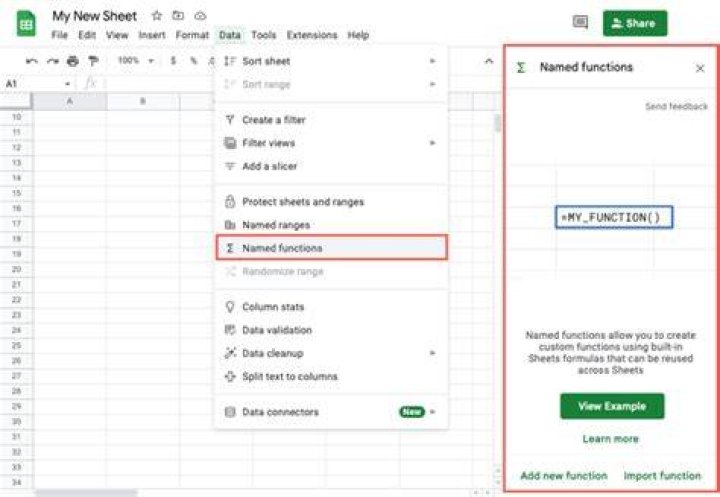
Task: Select the paint format tool
Action: click(x=93, y=61)
